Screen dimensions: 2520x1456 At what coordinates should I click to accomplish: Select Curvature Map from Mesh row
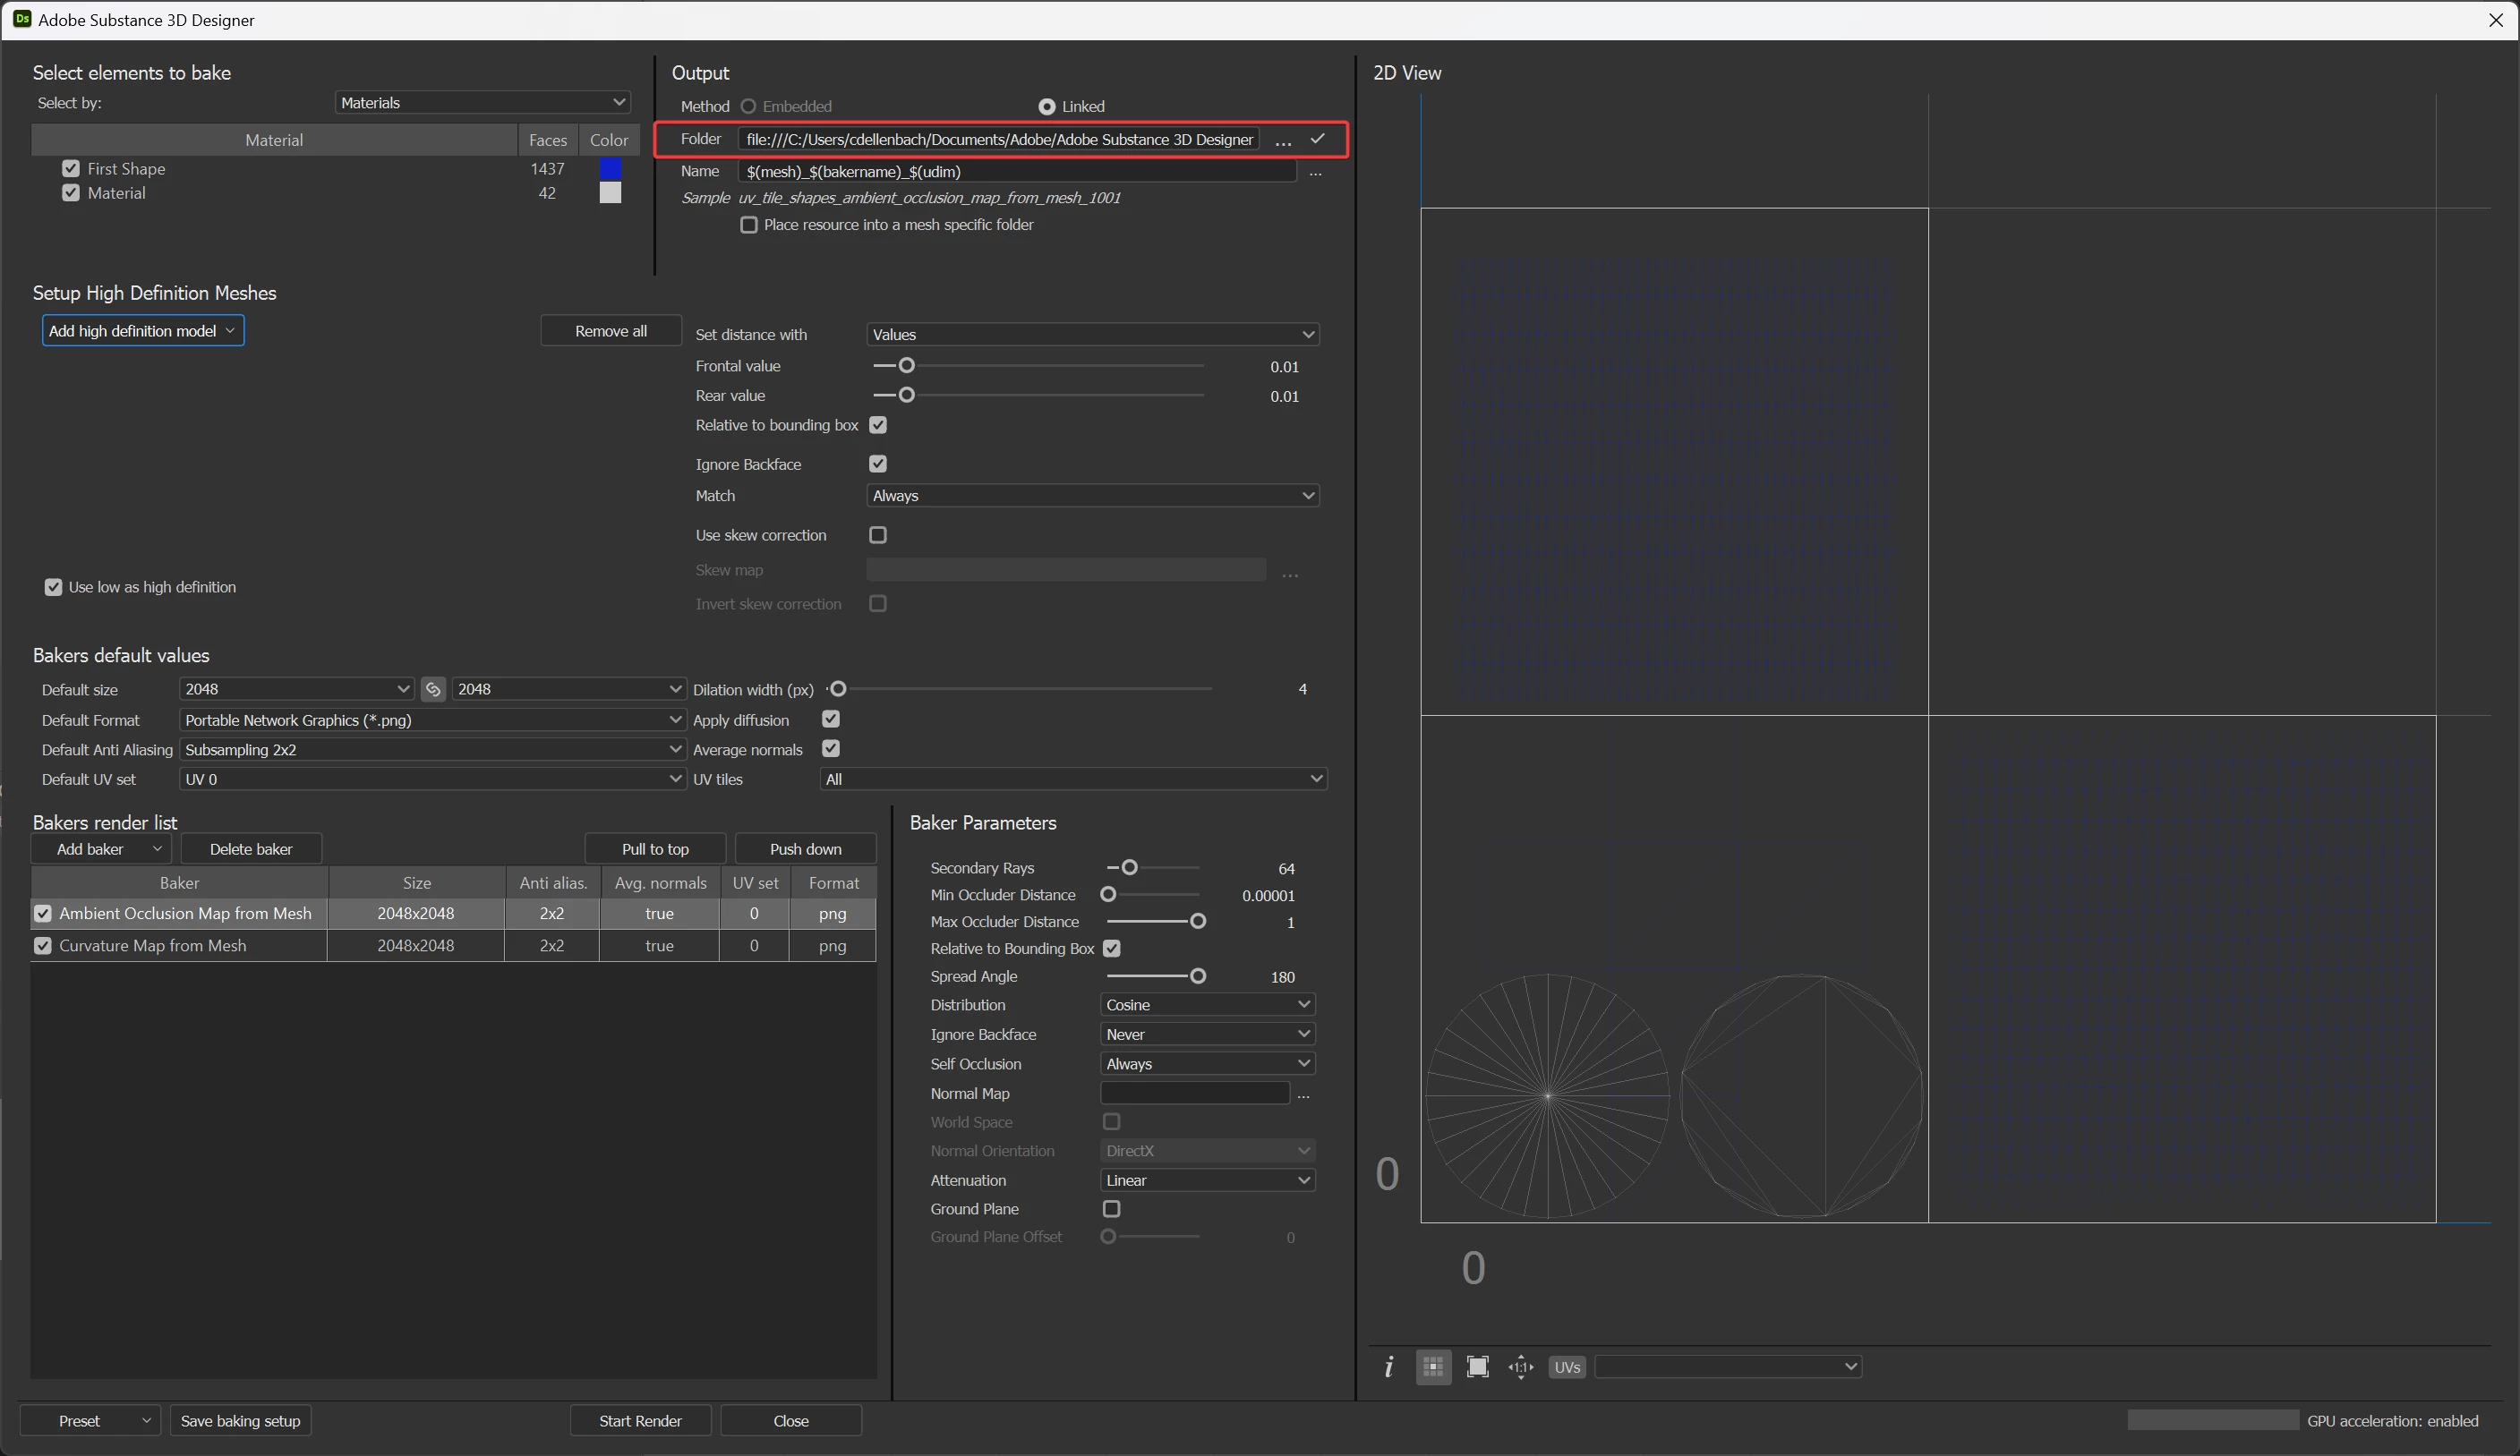point(152,946)
